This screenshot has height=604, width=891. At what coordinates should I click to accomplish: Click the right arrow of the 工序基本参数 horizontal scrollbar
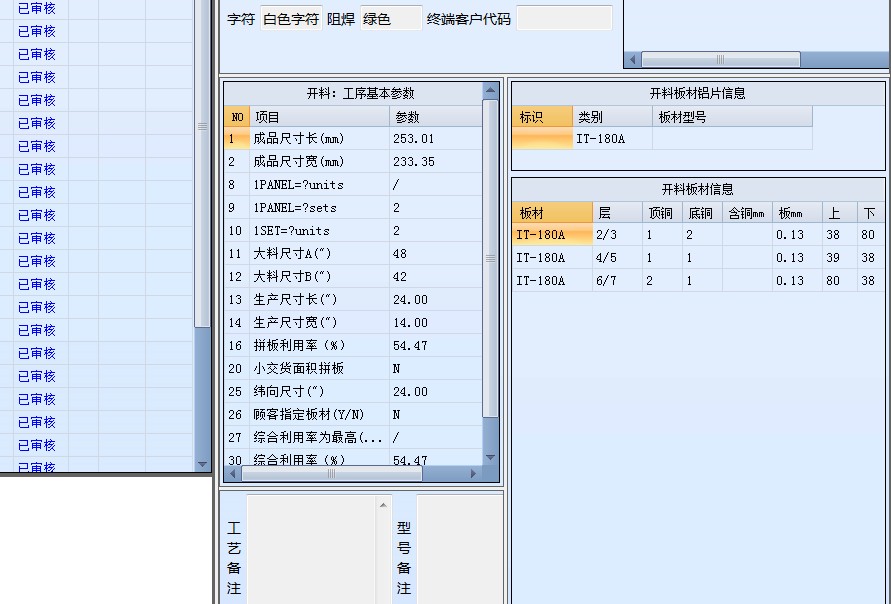pos(473,473)
